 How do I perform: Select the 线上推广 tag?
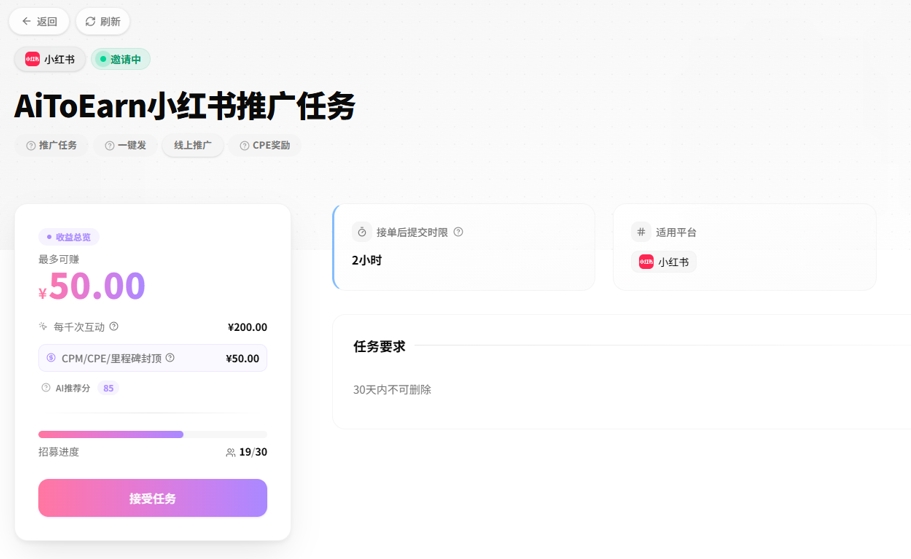(193, 145)
